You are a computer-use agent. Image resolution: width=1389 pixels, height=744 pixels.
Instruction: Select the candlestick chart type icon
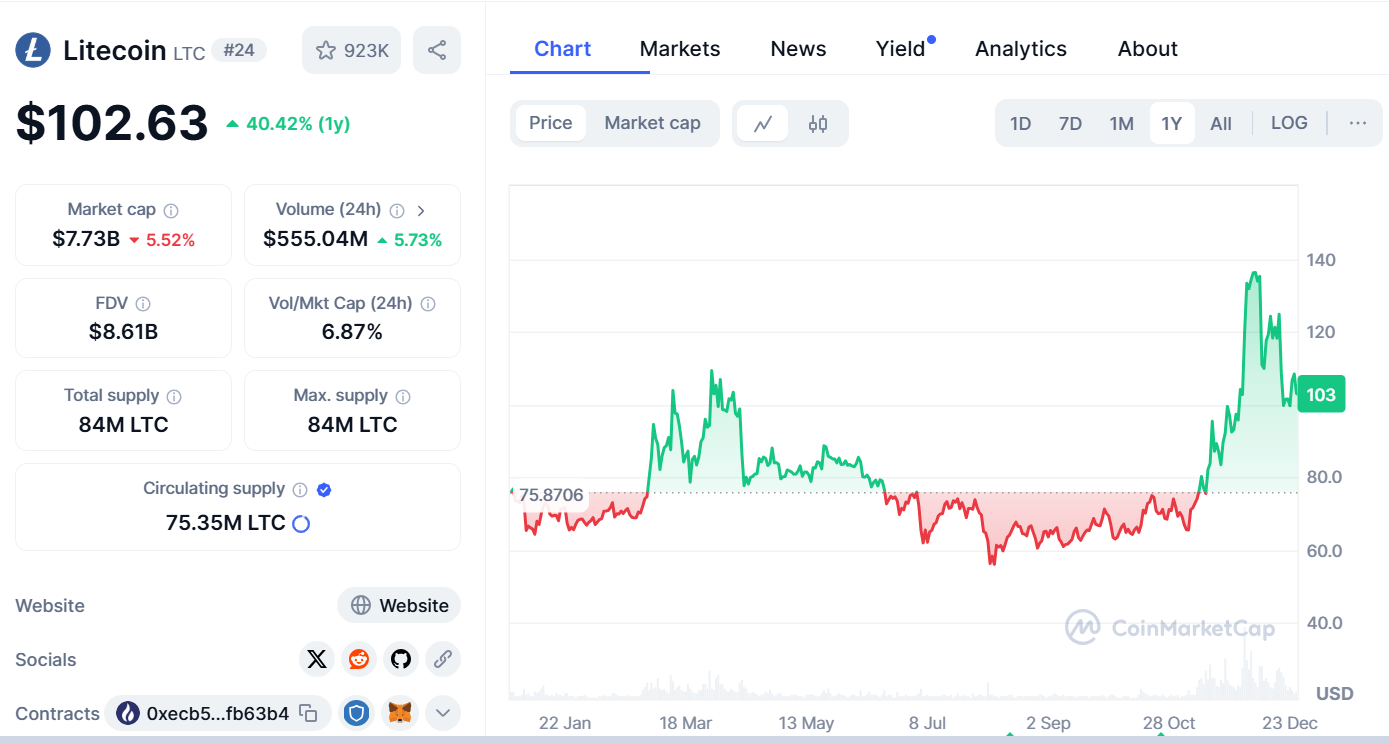tap(818, 124)
